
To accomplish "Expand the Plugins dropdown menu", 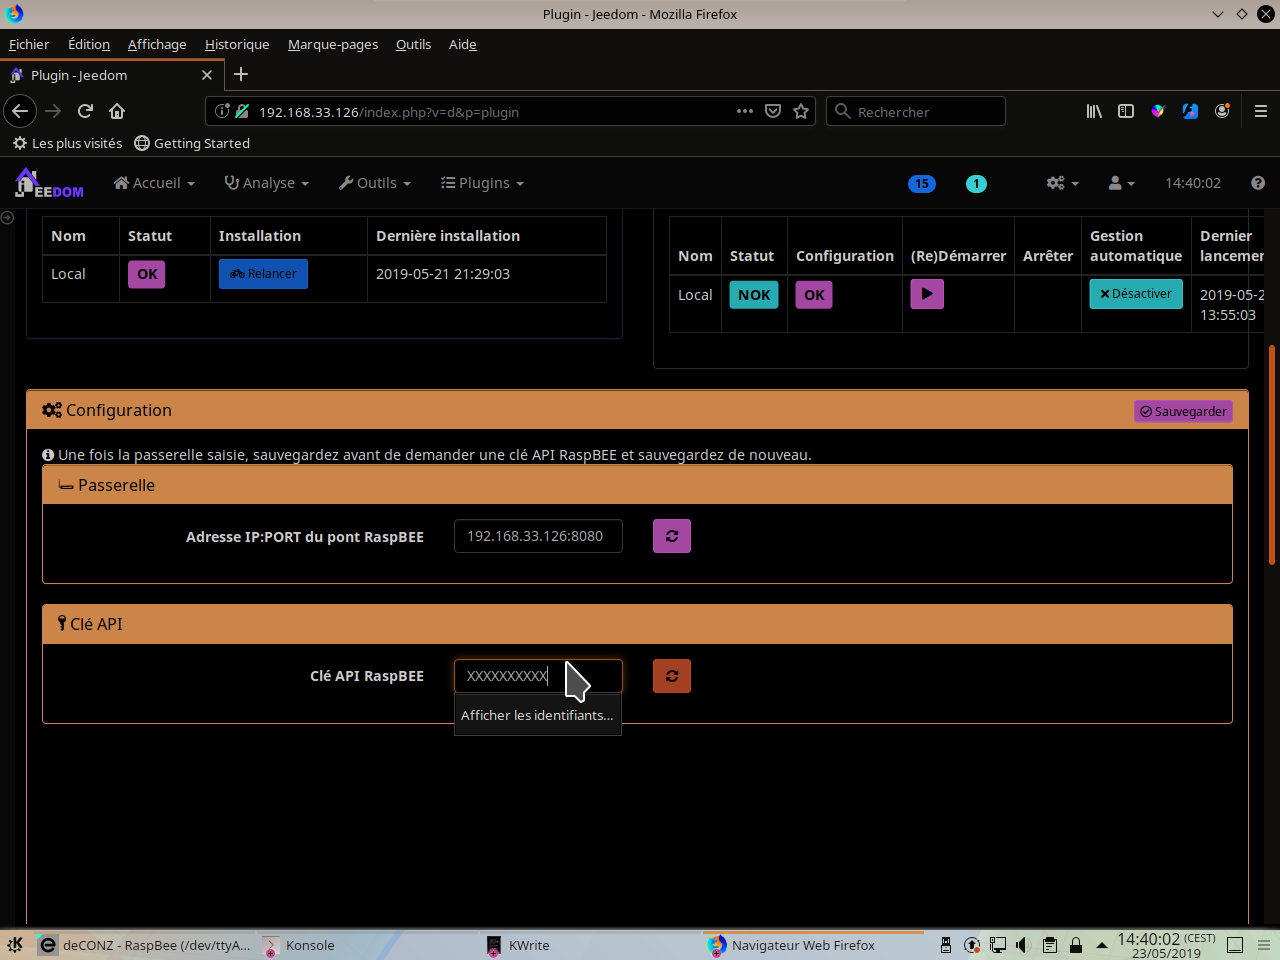I will tap(482, 183).
